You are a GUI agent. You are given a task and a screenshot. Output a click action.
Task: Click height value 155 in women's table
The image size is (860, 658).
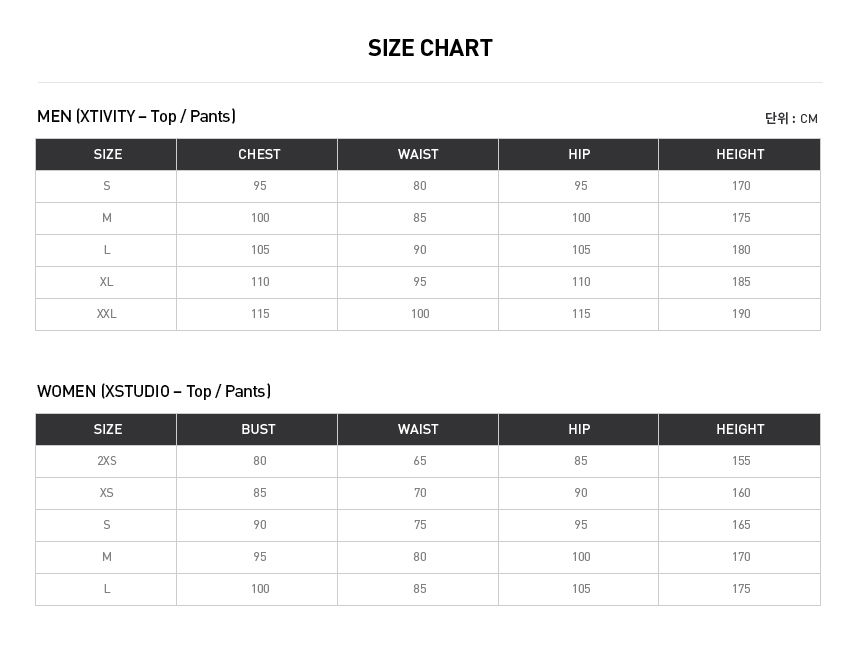(740, 461)
